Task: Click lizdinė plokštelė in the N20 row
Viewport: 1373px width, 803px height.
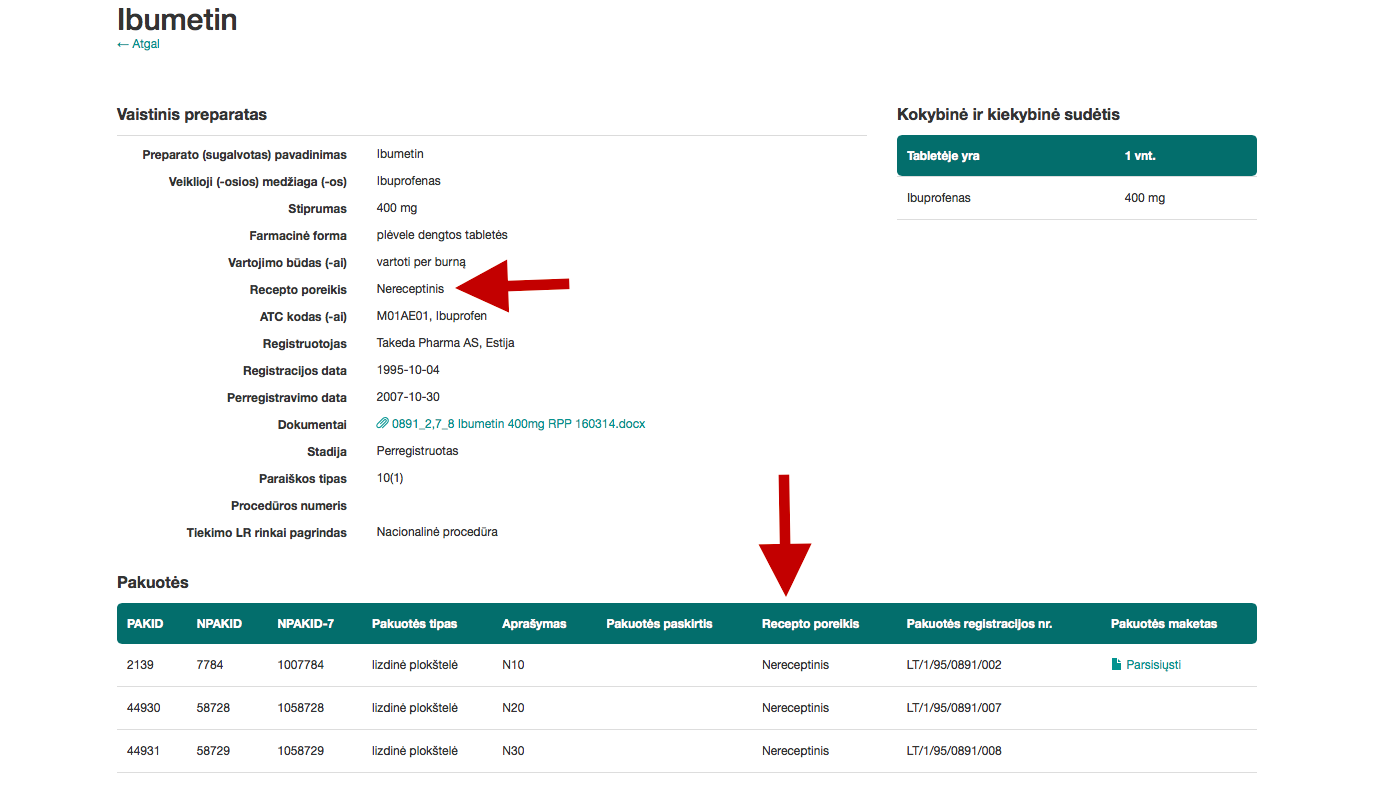Action: (415, 708)
